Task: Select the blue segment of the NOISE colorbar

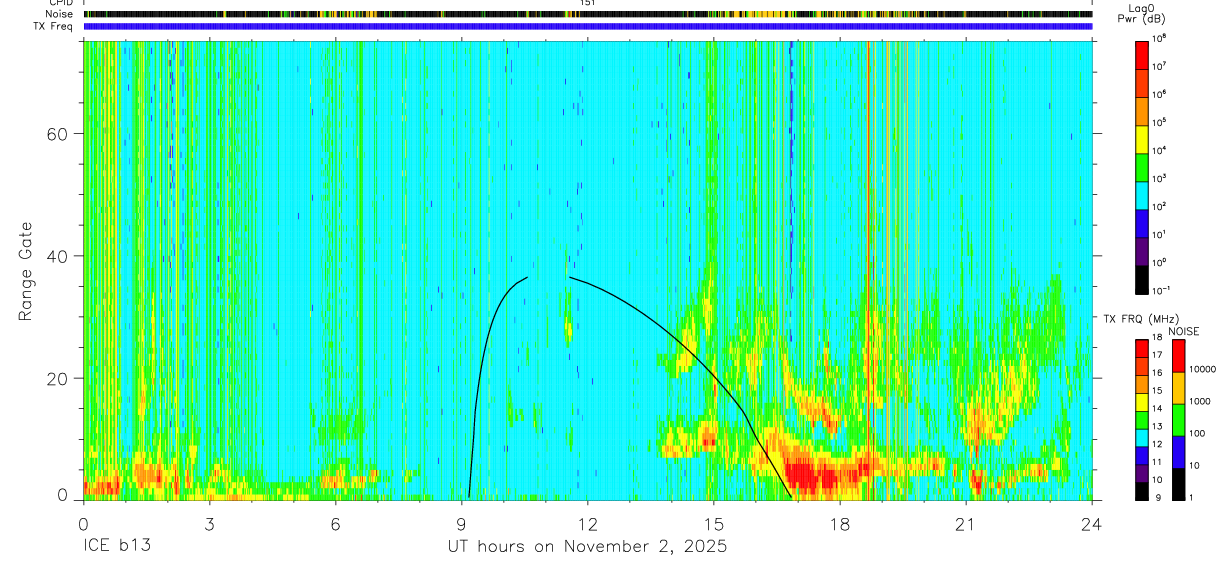Action: tap(1178, 452)
